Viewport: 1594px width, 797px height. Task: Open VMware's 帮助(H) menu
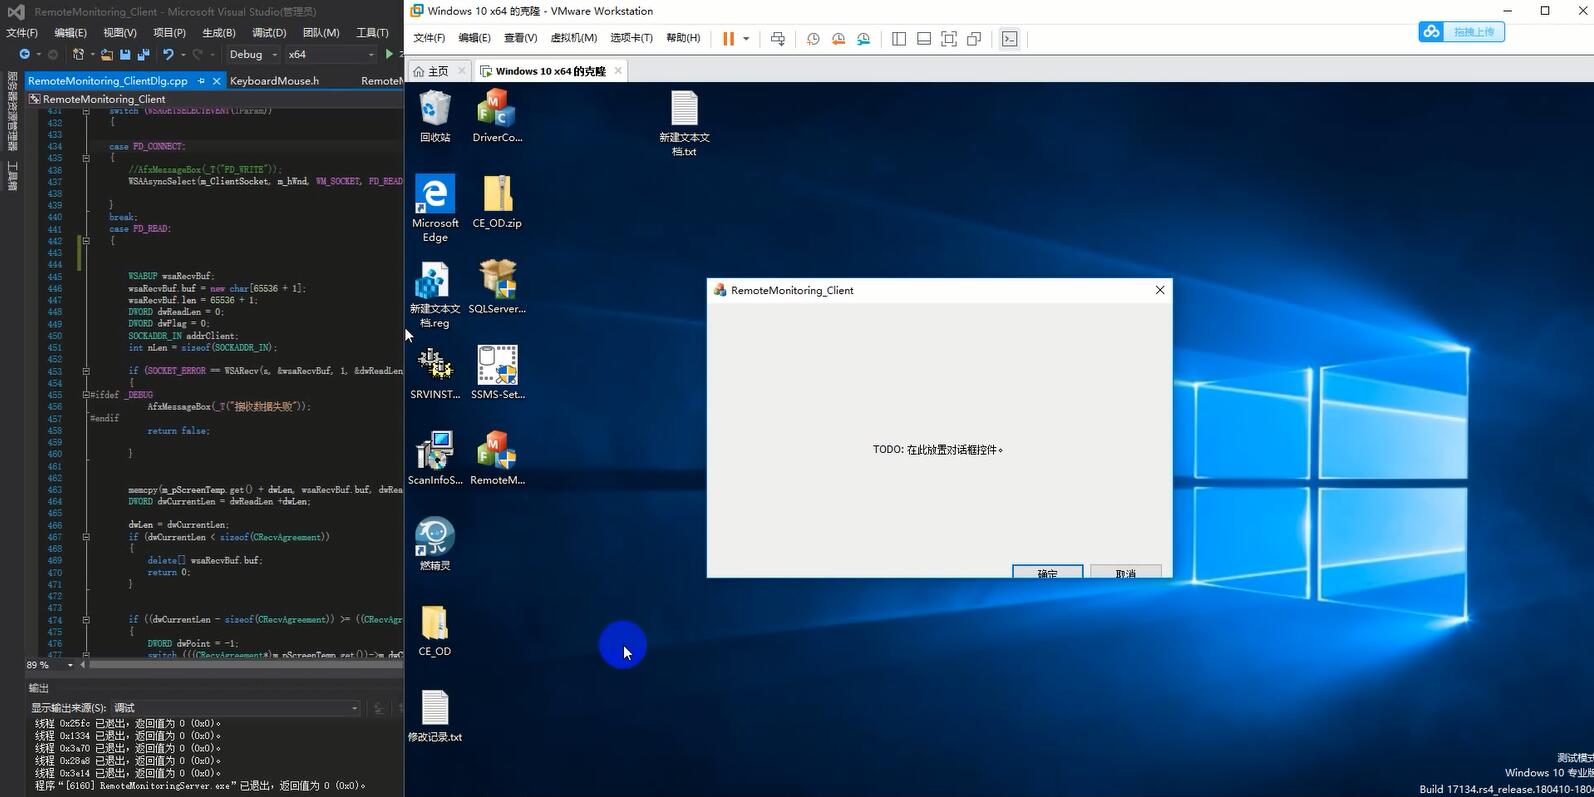683,38
